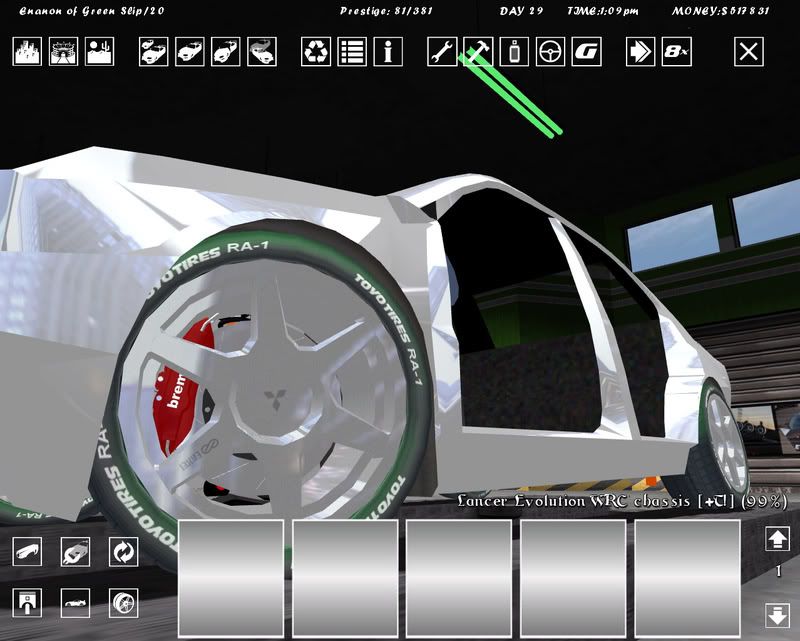
Task: Click the inventory page up arrow
Action: [778, 539]
